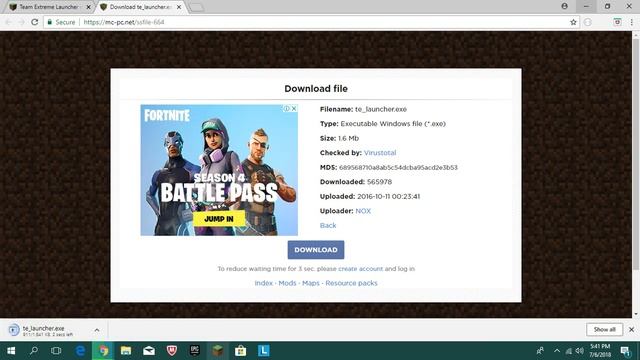Open the create account link
This screenshot has height=360, width=640.
pos(360,269)
